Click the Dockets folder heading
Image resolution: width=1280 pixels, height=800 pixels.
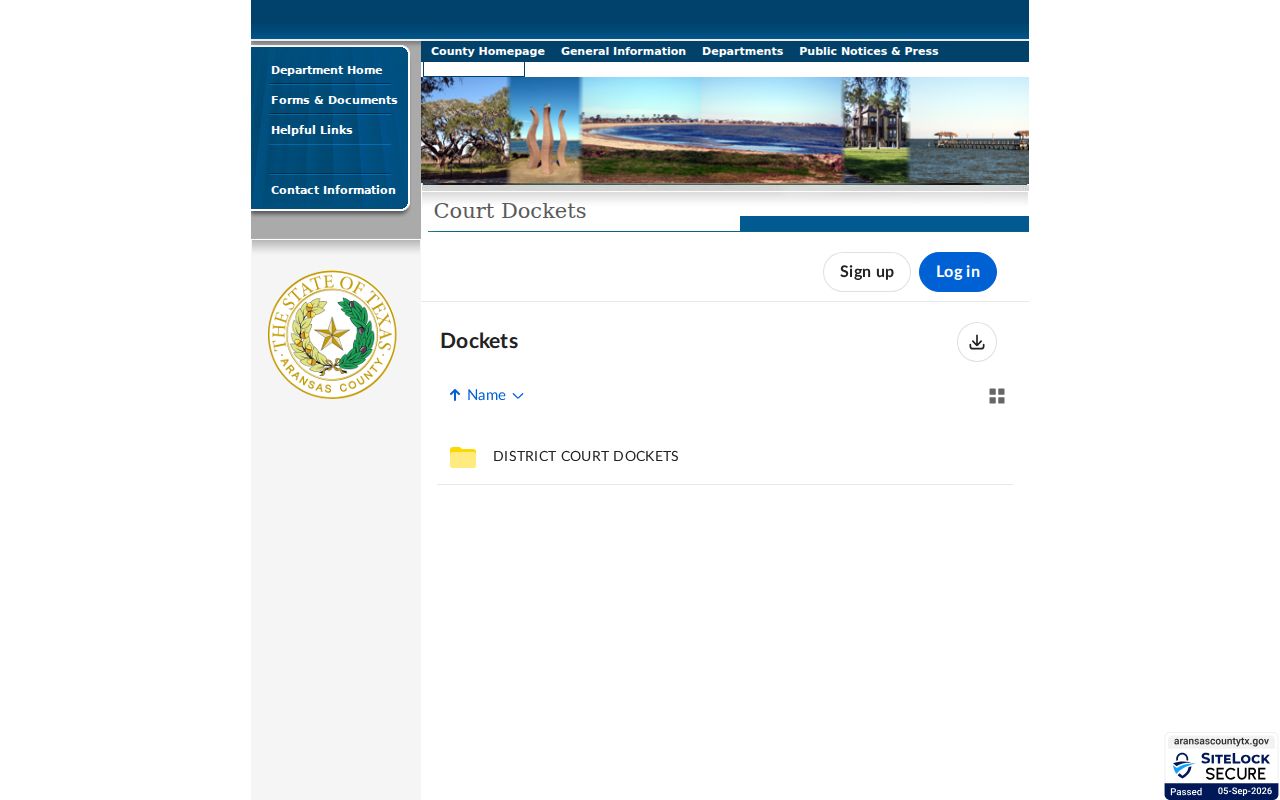479,341
